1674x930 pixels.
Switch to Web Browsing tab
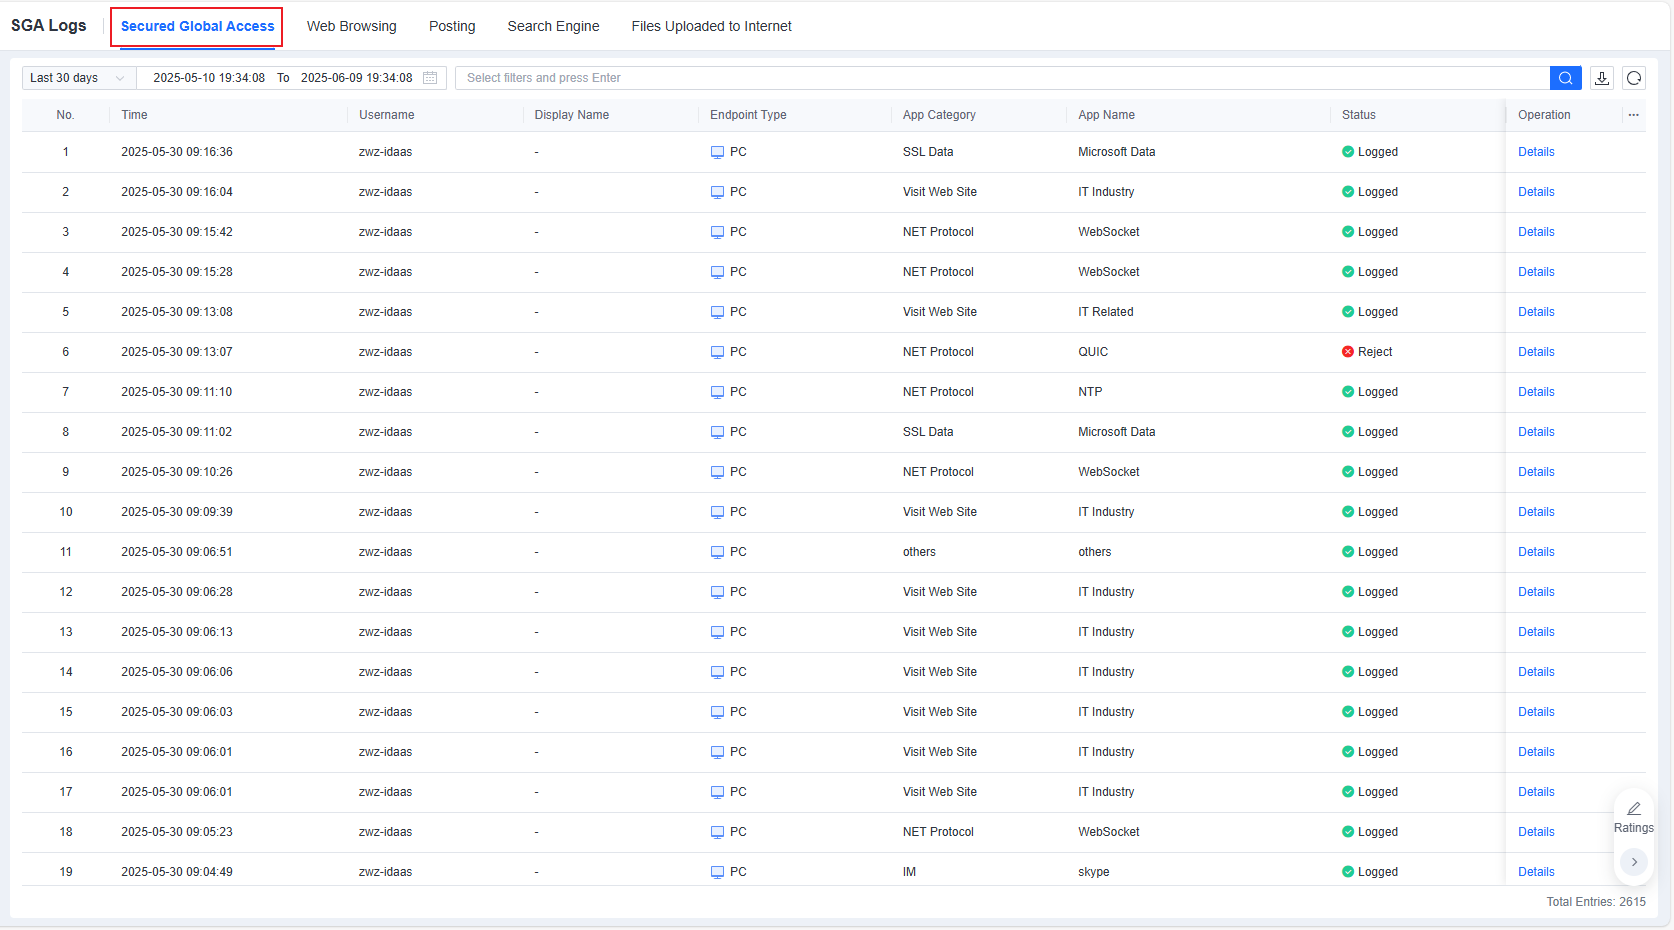coord(352,26)
